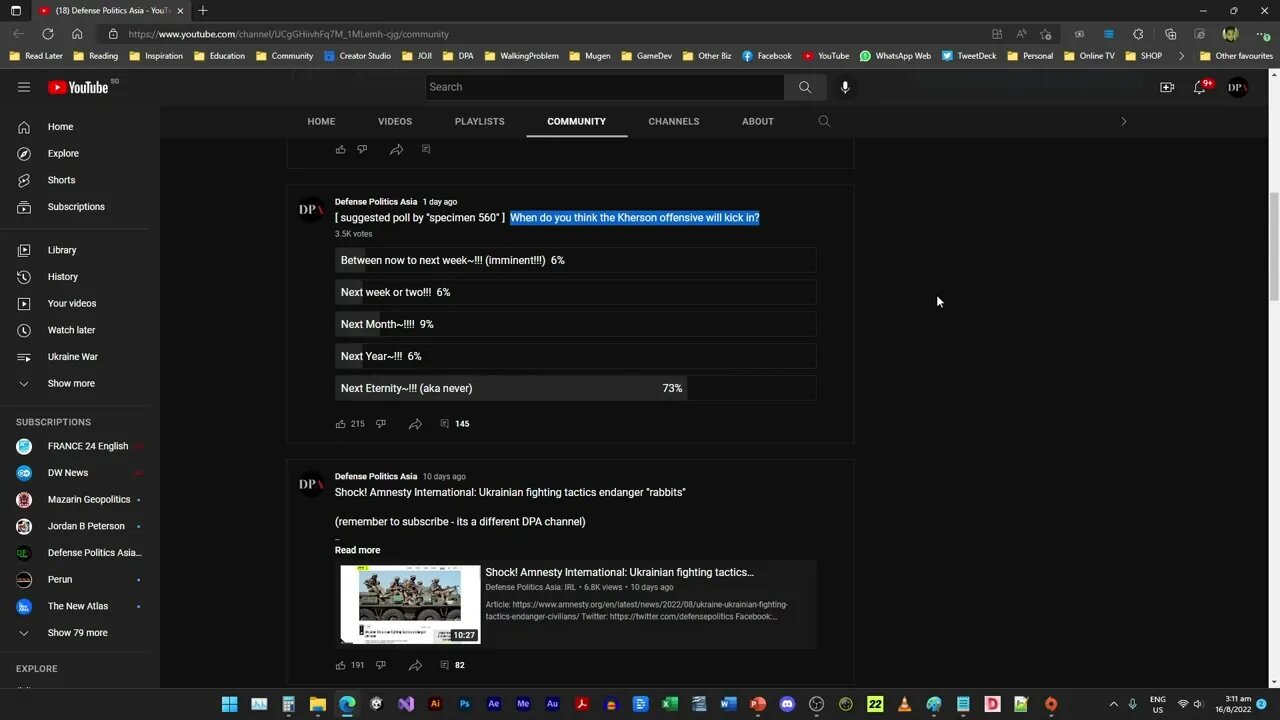Open the notifications bell
The width and height of the screenshot is (1280, 720).
[1200, 87]
